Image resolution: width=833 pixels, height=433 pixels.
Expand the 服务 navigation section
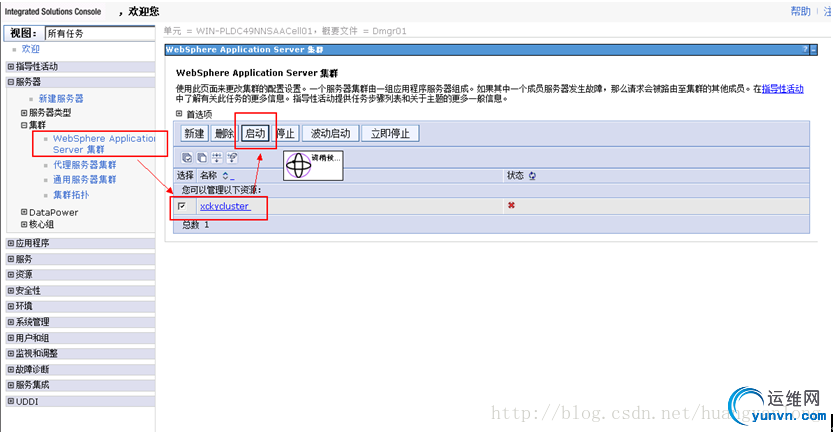pyautogui.click(x=11, y=259)
